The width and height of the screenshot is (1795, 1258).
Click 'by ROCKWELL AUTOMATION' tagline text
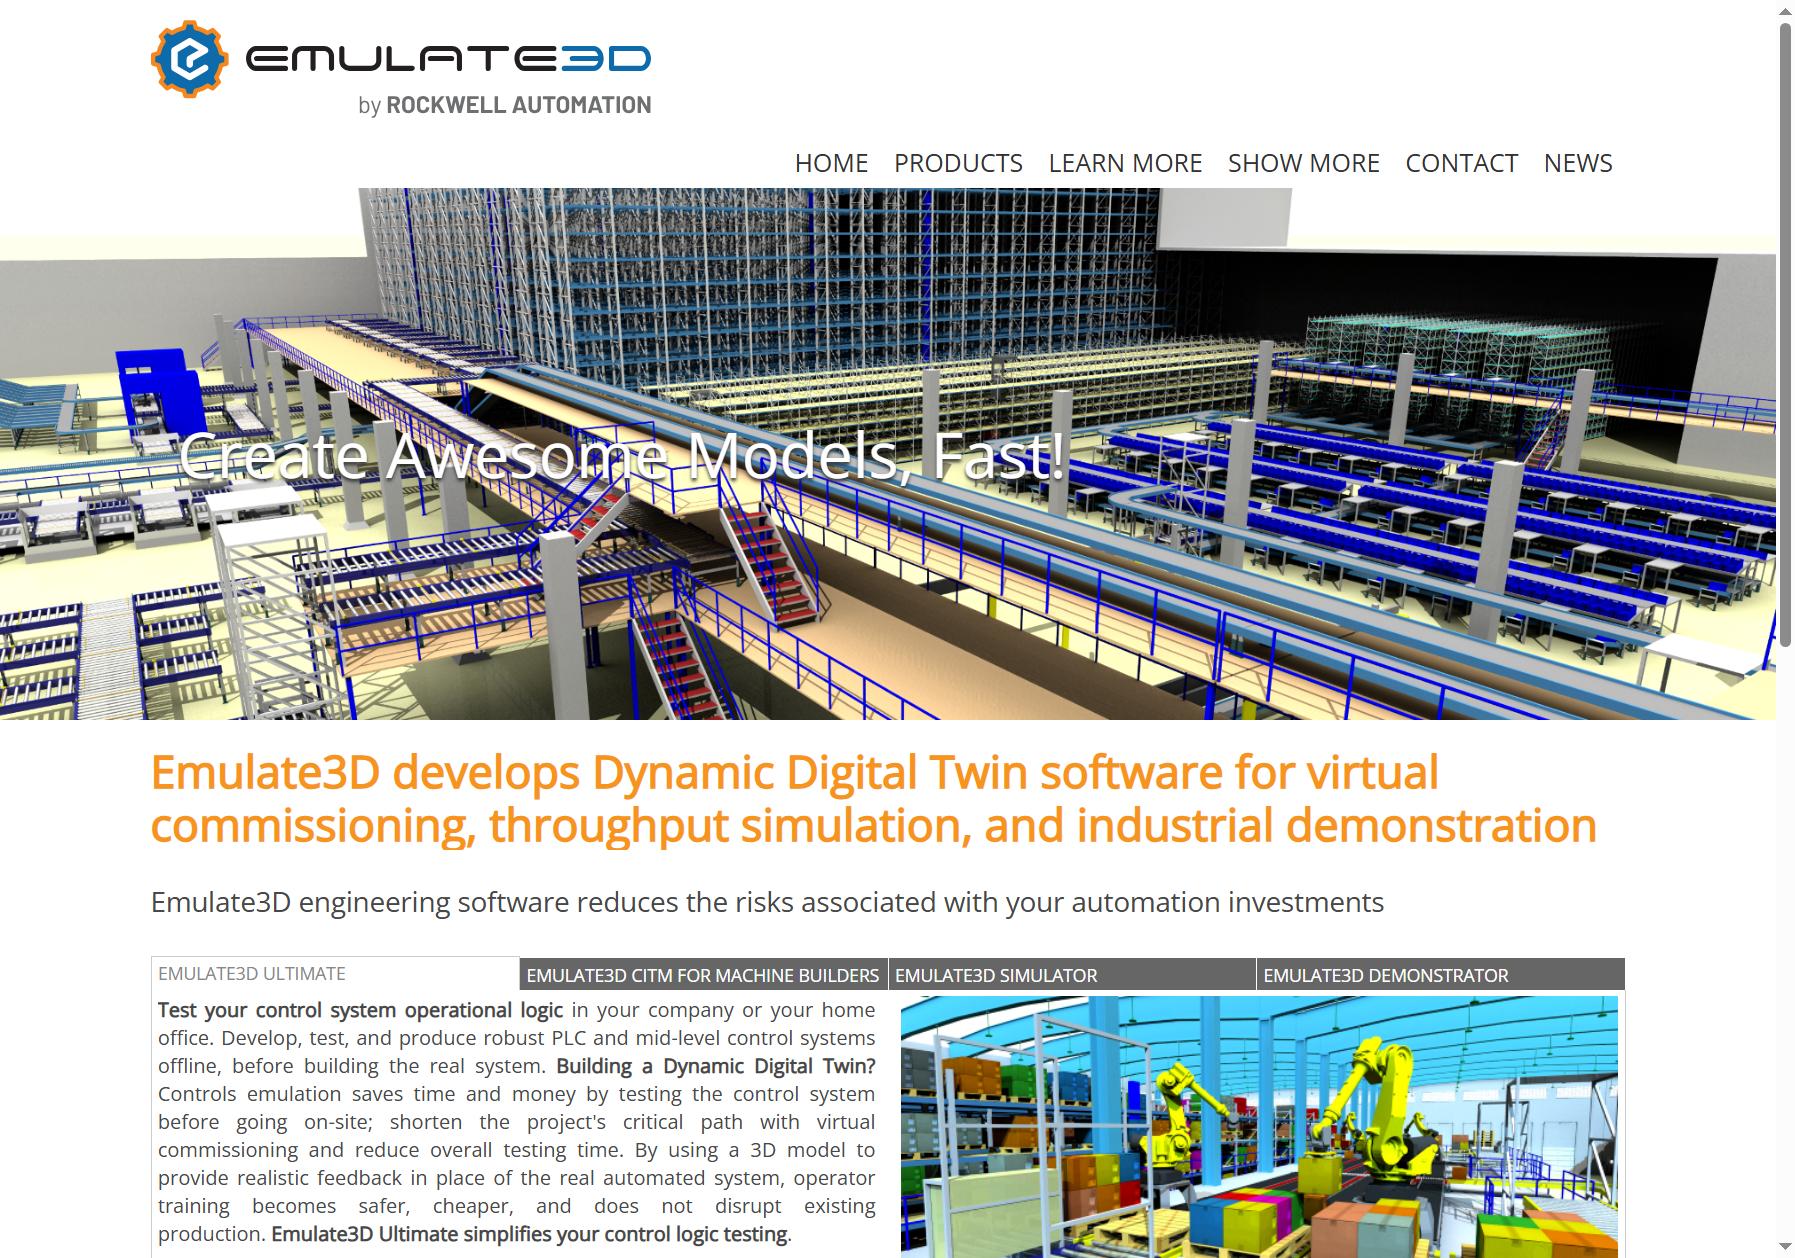504,105
